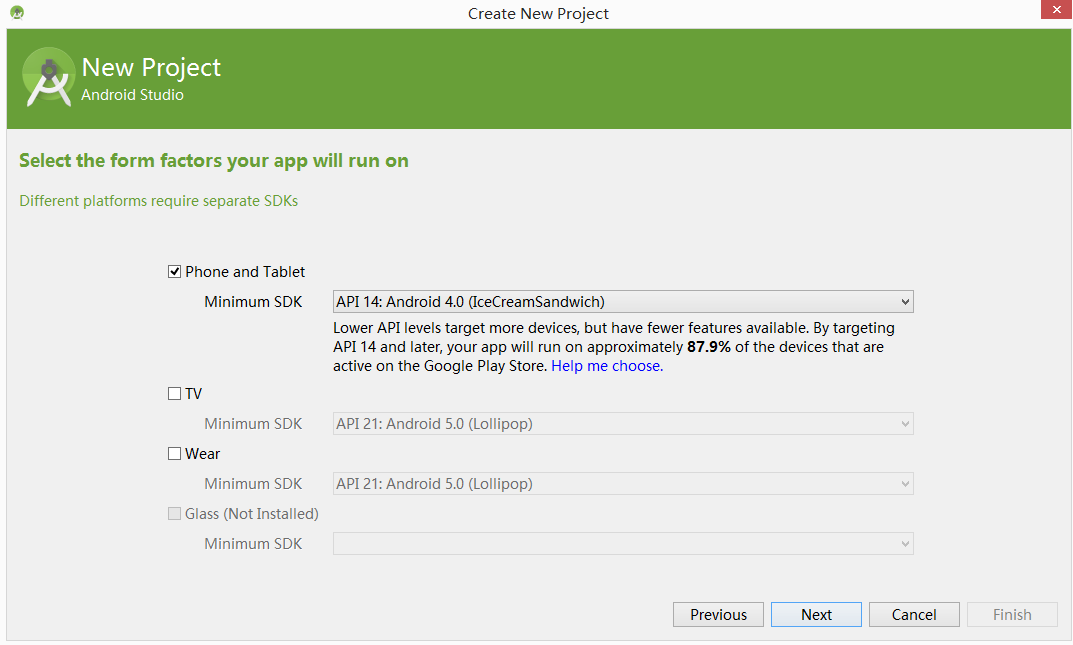This screenshot has height=645, width=1073.
Task: Enable the Wear form factor checkbox
Action: pos(175,454)
